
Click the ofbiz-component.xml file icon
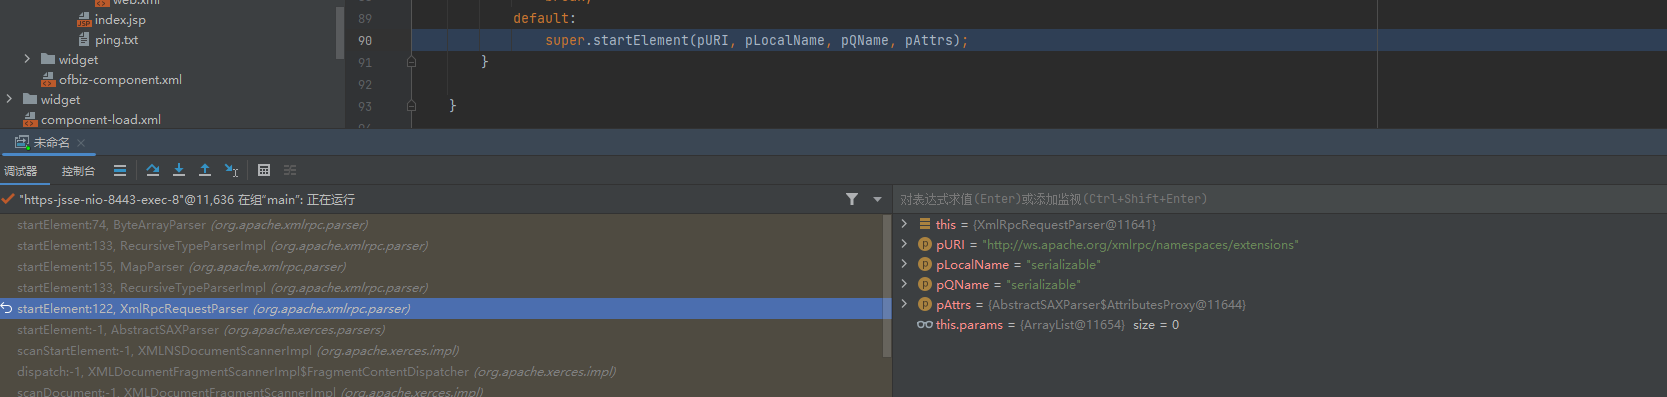pos(48,80)
